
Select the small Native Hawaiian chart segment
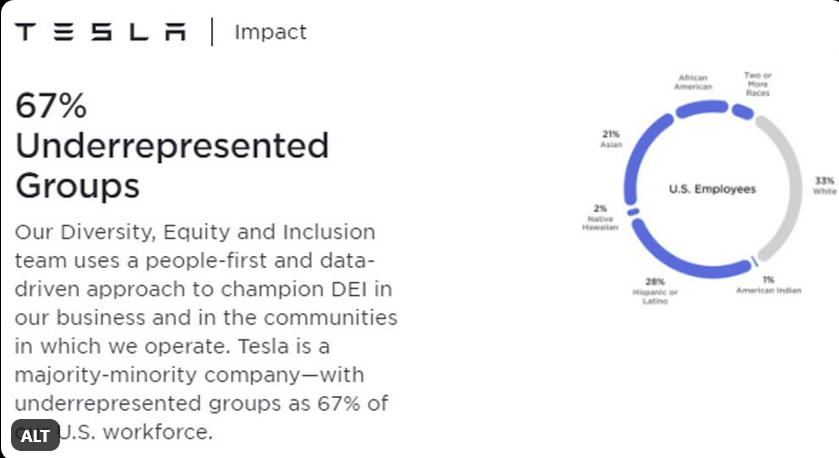click(632, 212)
